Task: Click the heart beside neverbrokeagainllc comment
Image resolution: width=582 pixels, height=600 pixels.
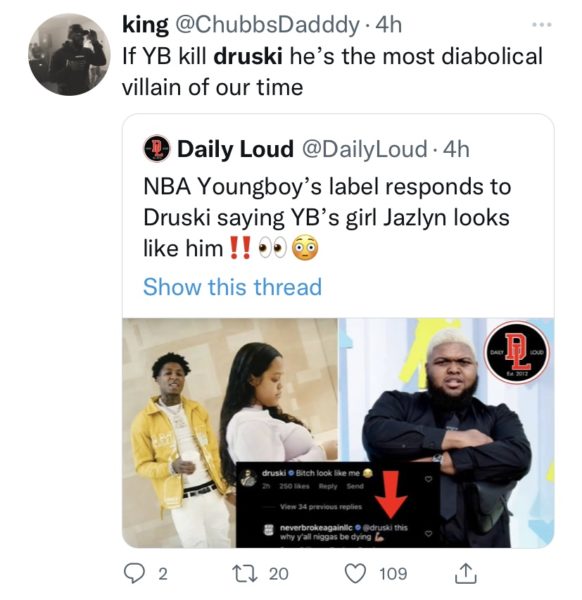Action: click(429, 533)
